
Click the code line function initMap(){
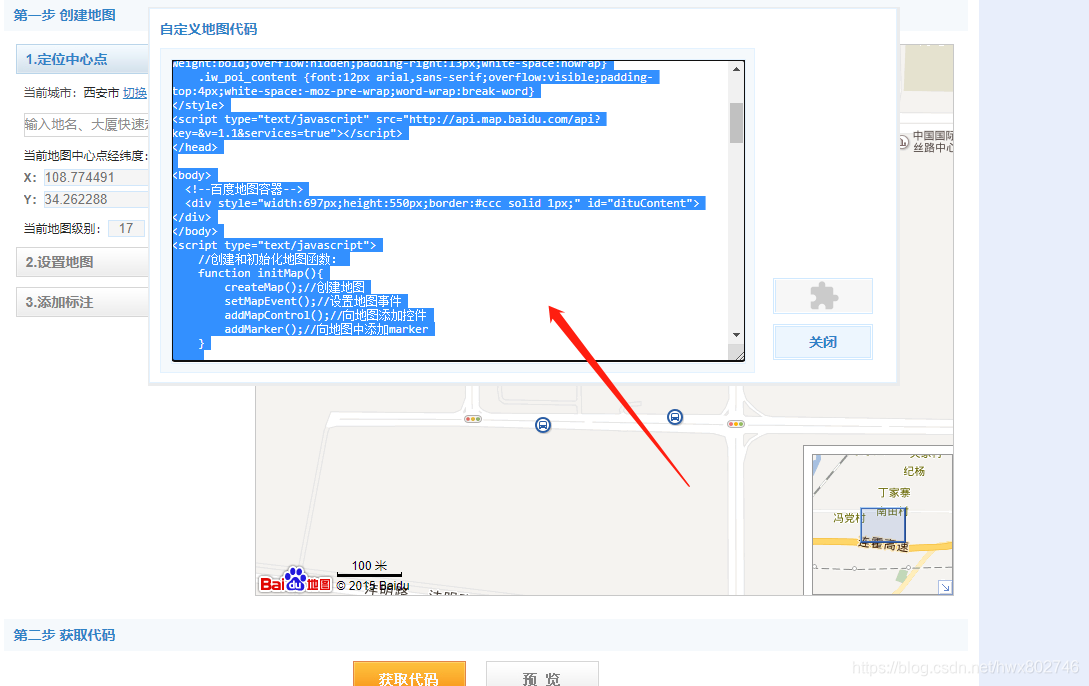tap(260, 273)
